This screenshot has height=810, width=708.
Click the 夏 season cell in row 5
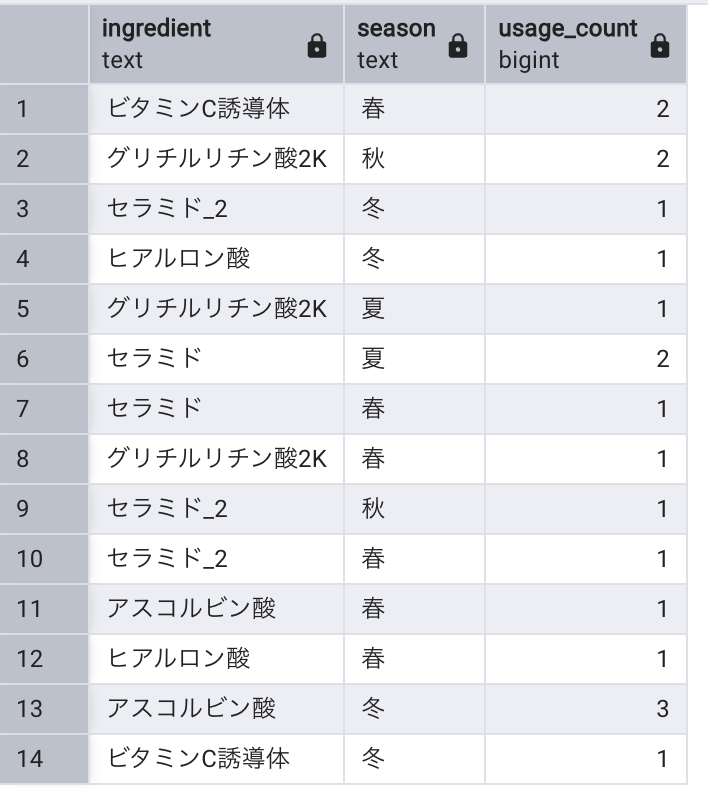pyautogui.click(x=414, y=309)
